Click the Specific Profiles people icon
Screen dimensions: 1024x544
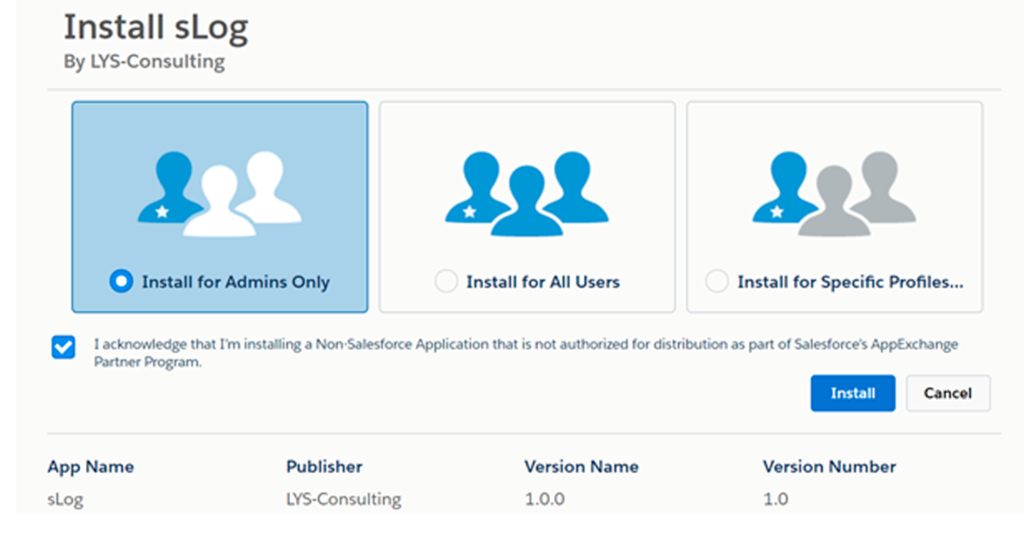point(834,193)
